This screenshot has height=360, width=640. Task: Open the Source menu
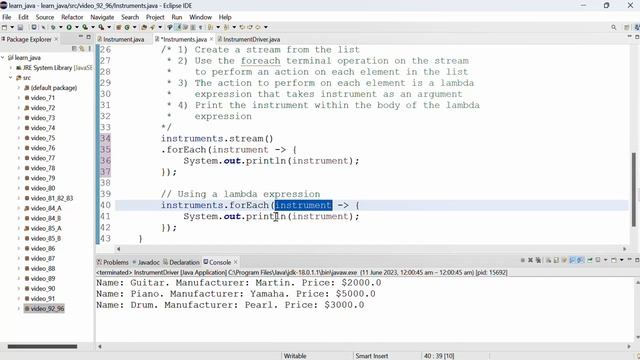pyautogui.click(x=44, y=17)
